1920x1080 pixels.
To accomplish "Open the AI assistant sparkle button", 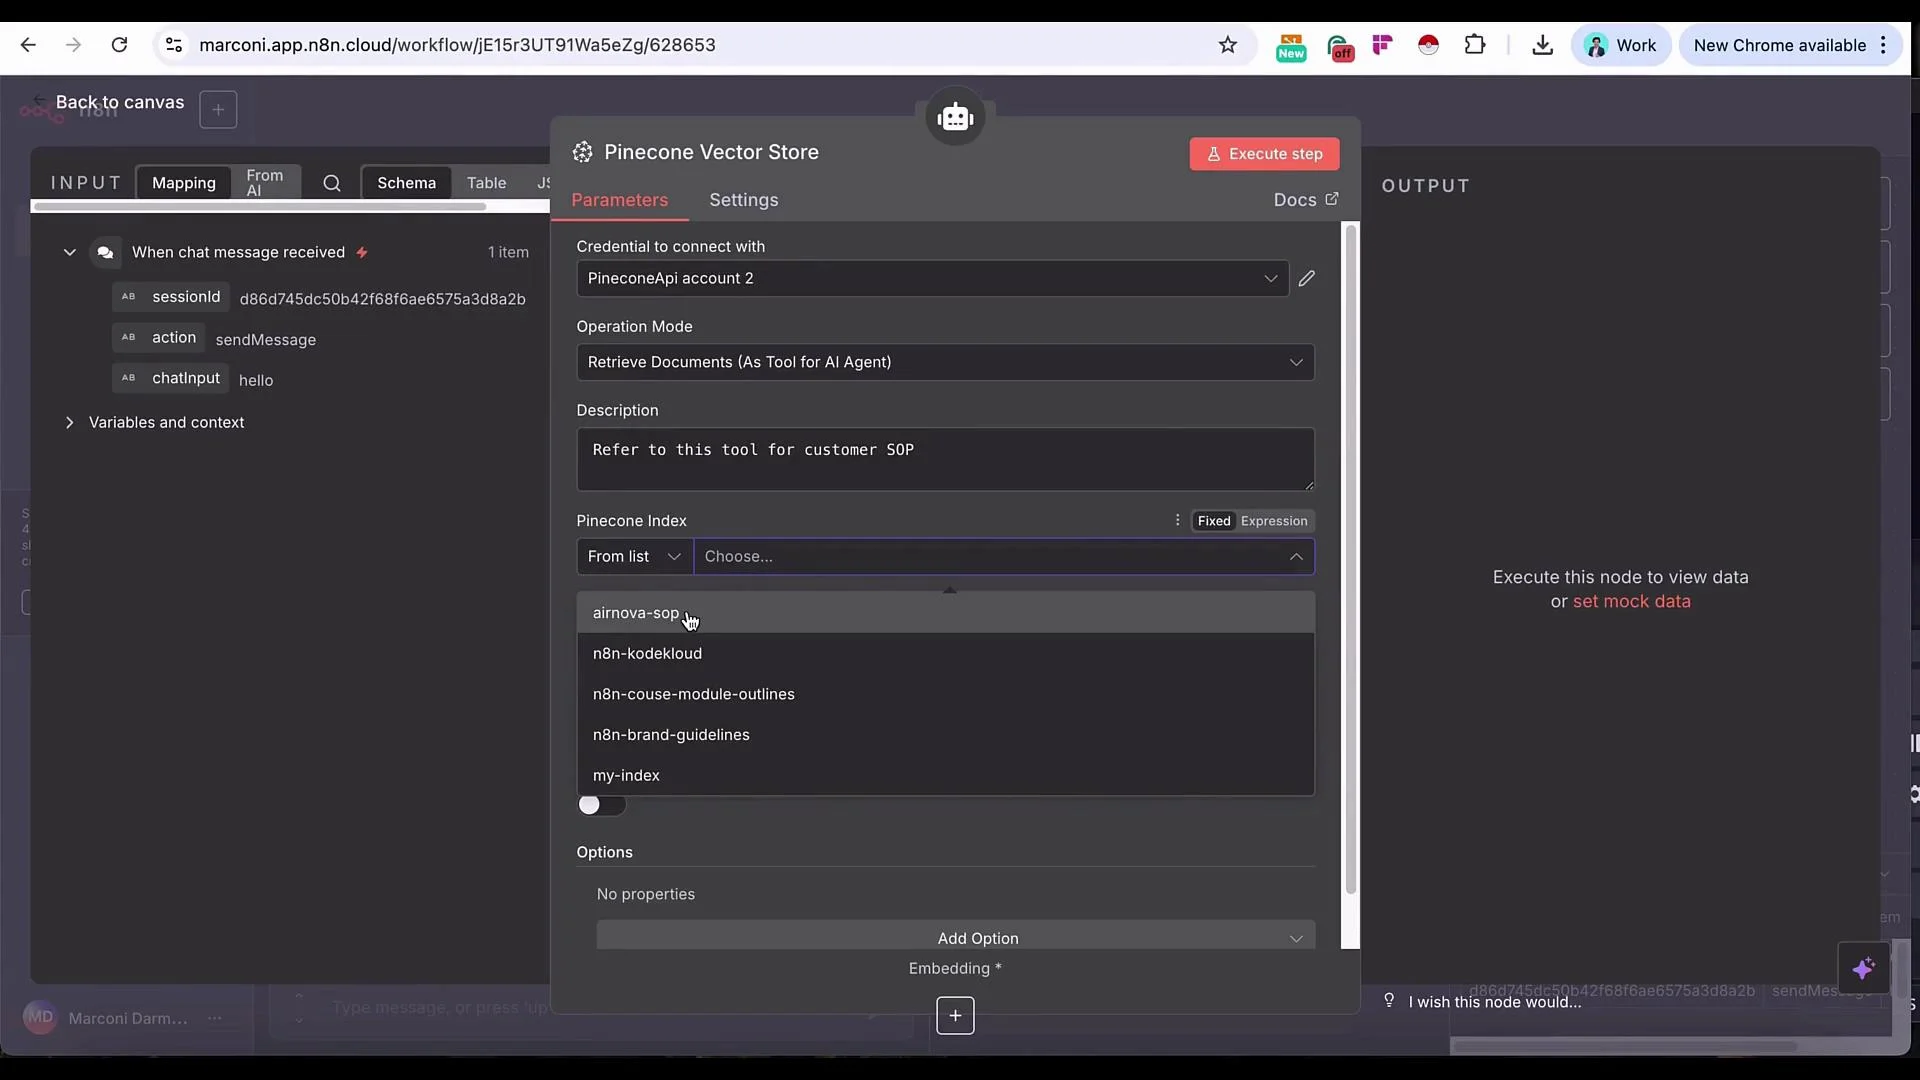I will pos(1863,968).
